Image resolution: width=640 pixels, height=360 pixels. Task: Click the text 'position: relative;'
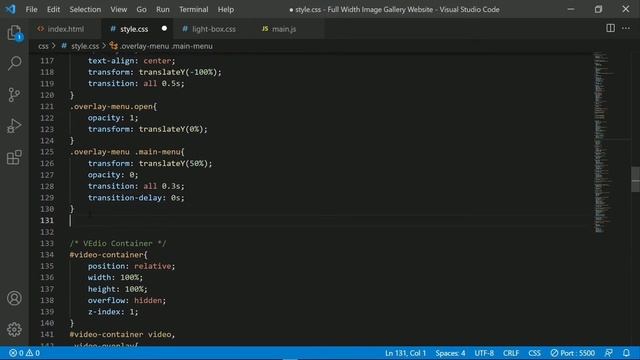(131, 266)
